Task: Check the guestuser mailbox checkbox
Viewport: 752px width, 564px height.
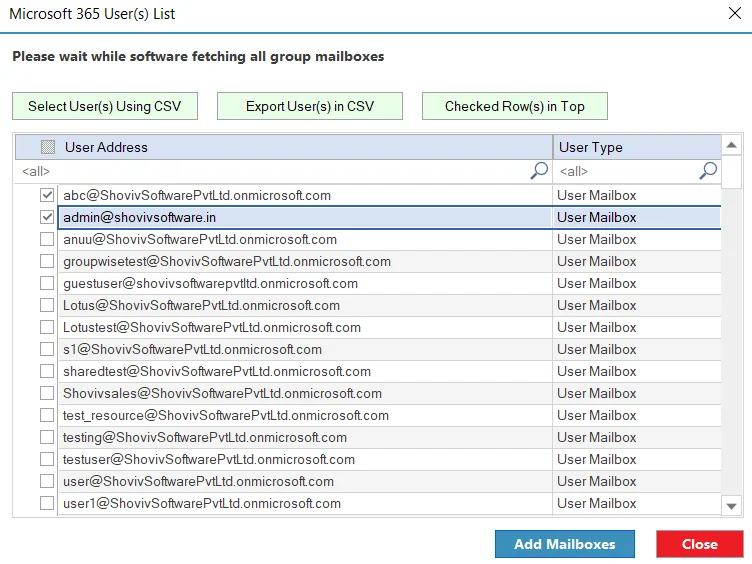Action: (47, 283)
